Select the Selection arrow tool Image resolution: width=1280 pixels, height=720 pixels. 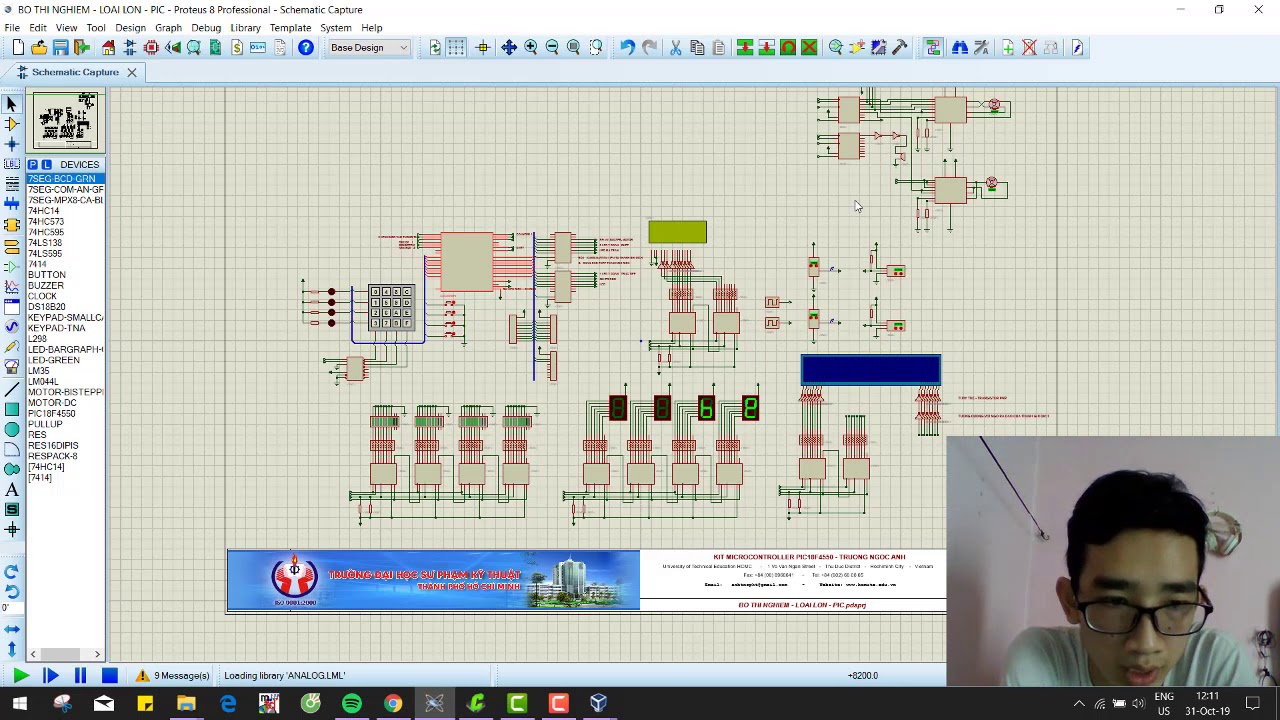[12, 104]
